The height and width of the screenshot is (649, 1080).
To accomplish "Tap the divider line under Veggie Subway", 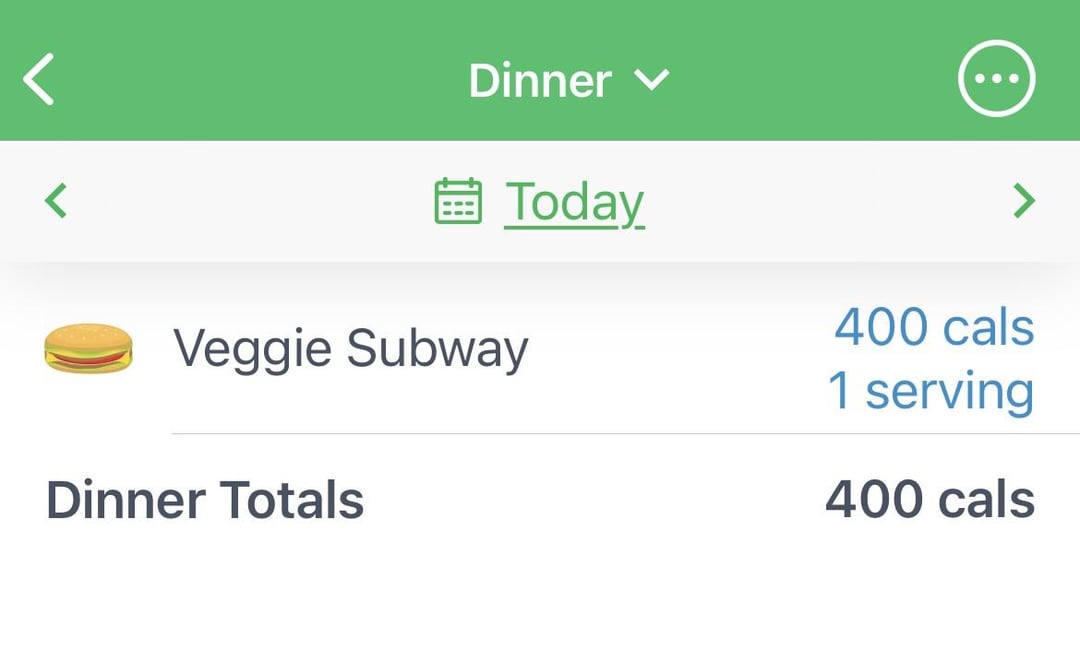I will coord(625,434).
